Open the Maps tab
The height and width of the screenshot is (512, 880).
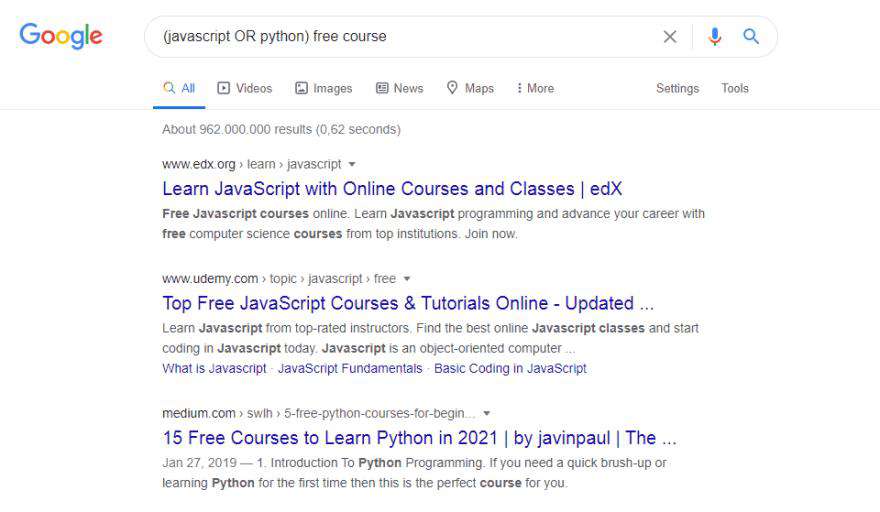point(470,88)
